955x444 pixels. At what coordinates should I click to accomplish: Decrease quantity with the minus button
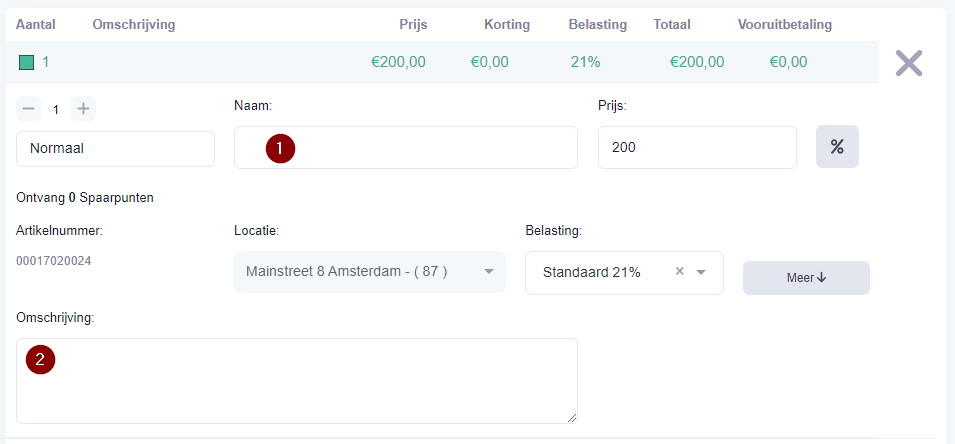coord(28,109)
